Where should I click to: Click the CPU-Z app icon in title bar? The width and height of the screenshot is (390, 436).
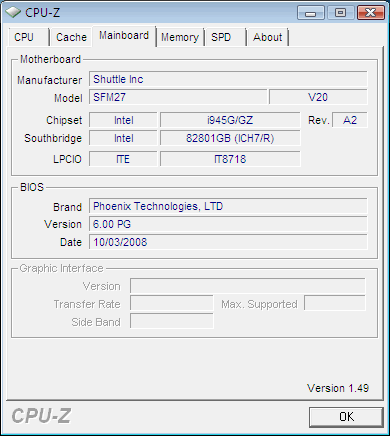click(x=13, y=13)
